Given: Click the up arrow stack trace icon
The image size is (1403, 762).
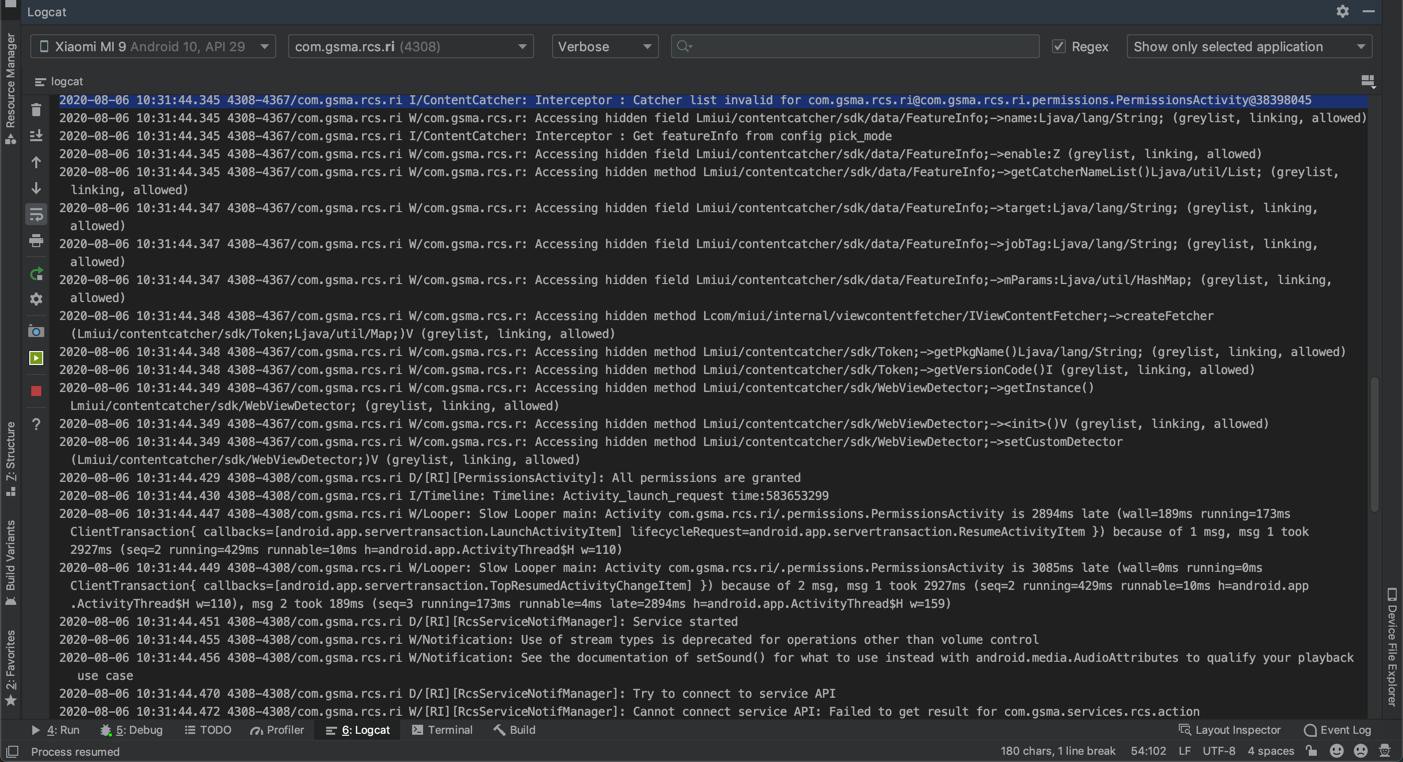Looking at the screenshot, I should coord(36,162).
